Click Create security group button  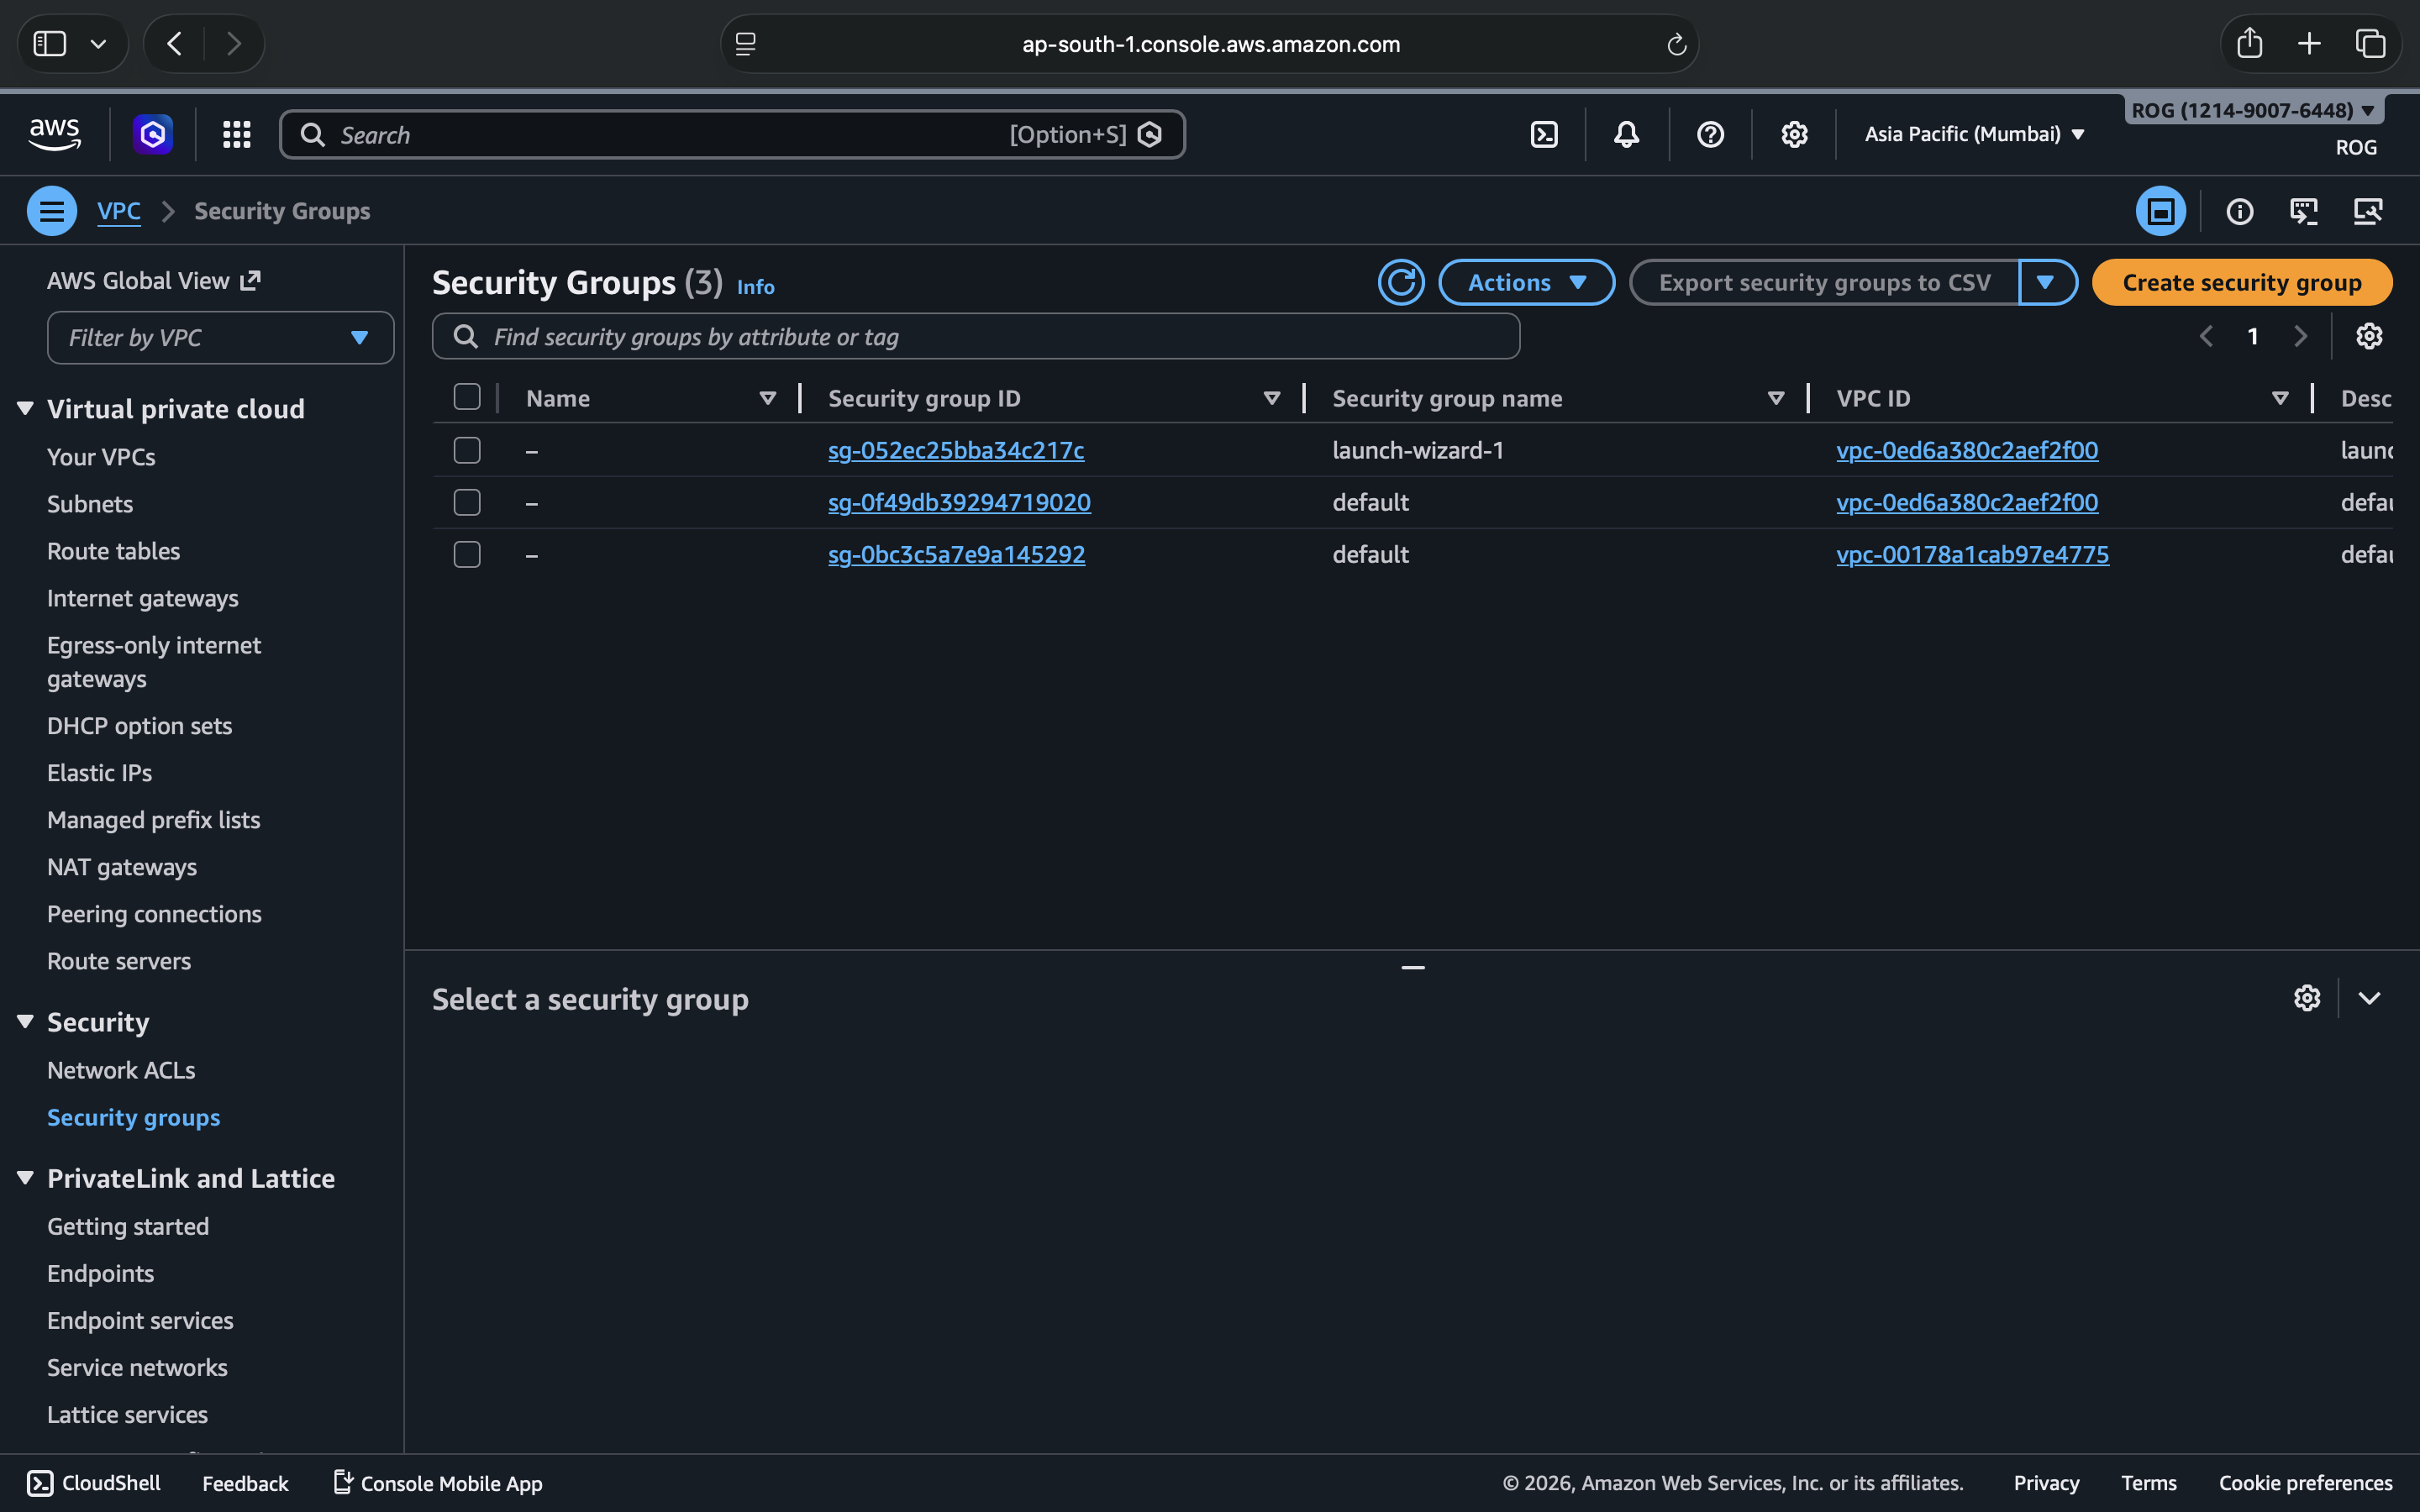2241,283
